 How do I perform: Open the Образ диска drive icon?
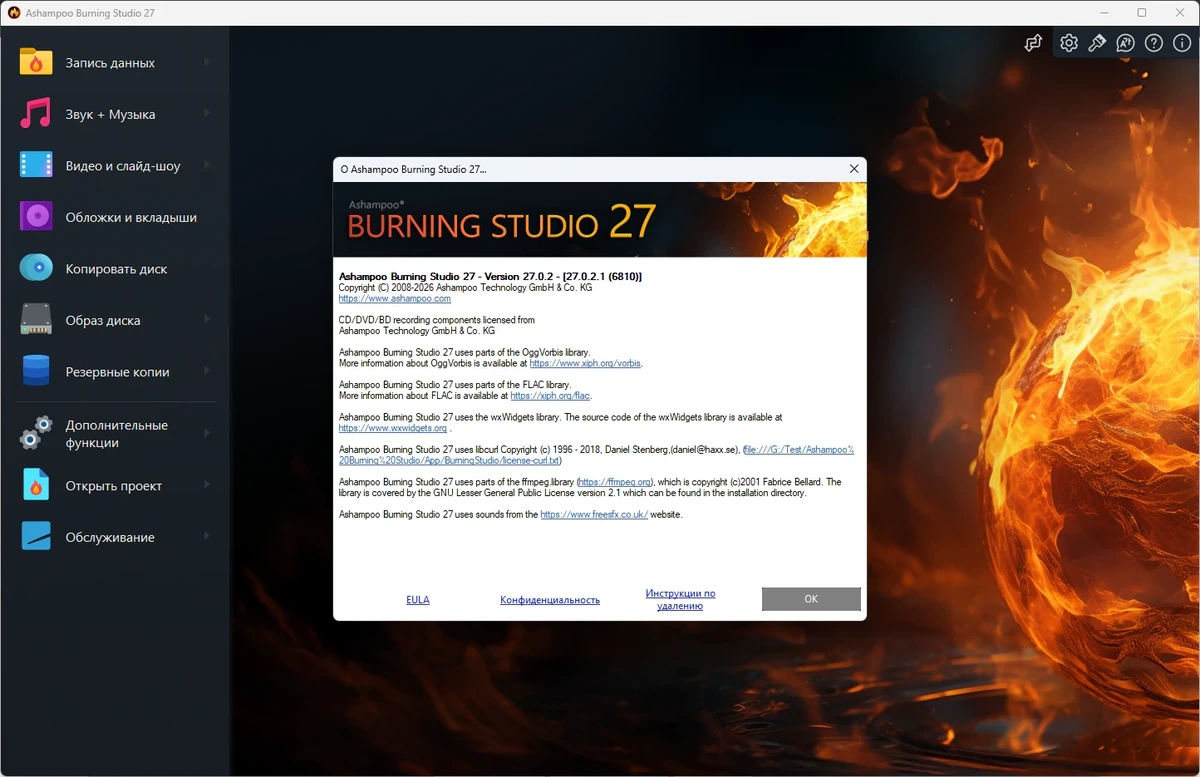click(x=36, y=320)
